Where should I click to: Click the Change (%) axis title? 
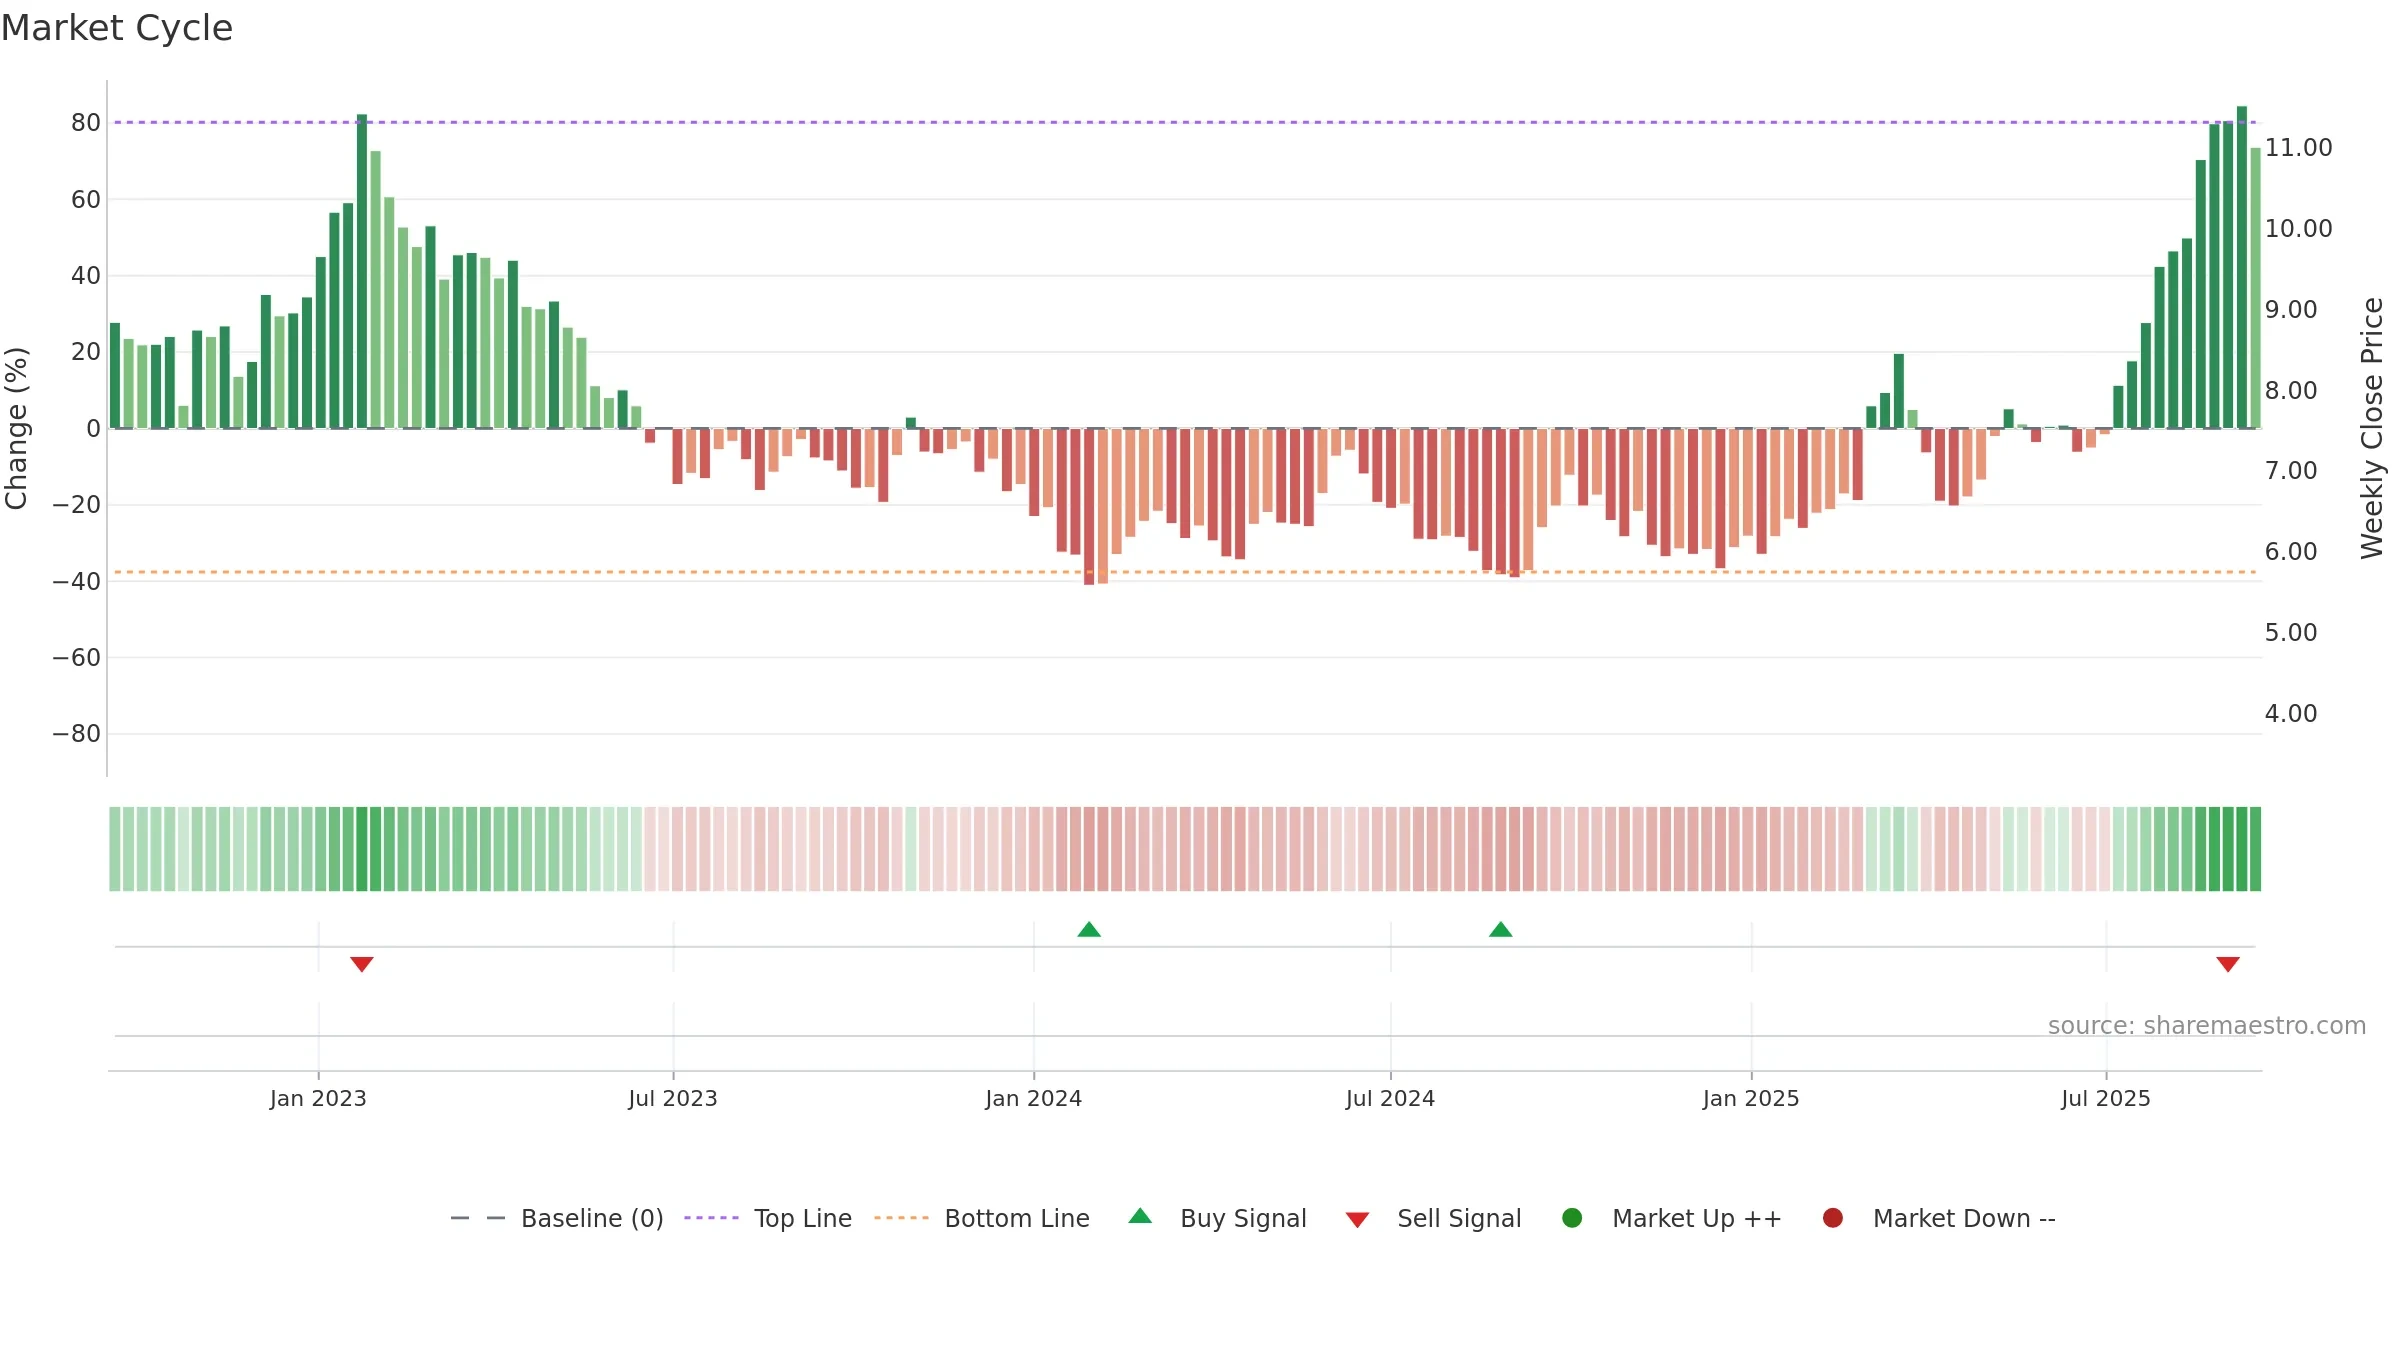point(16,428)
